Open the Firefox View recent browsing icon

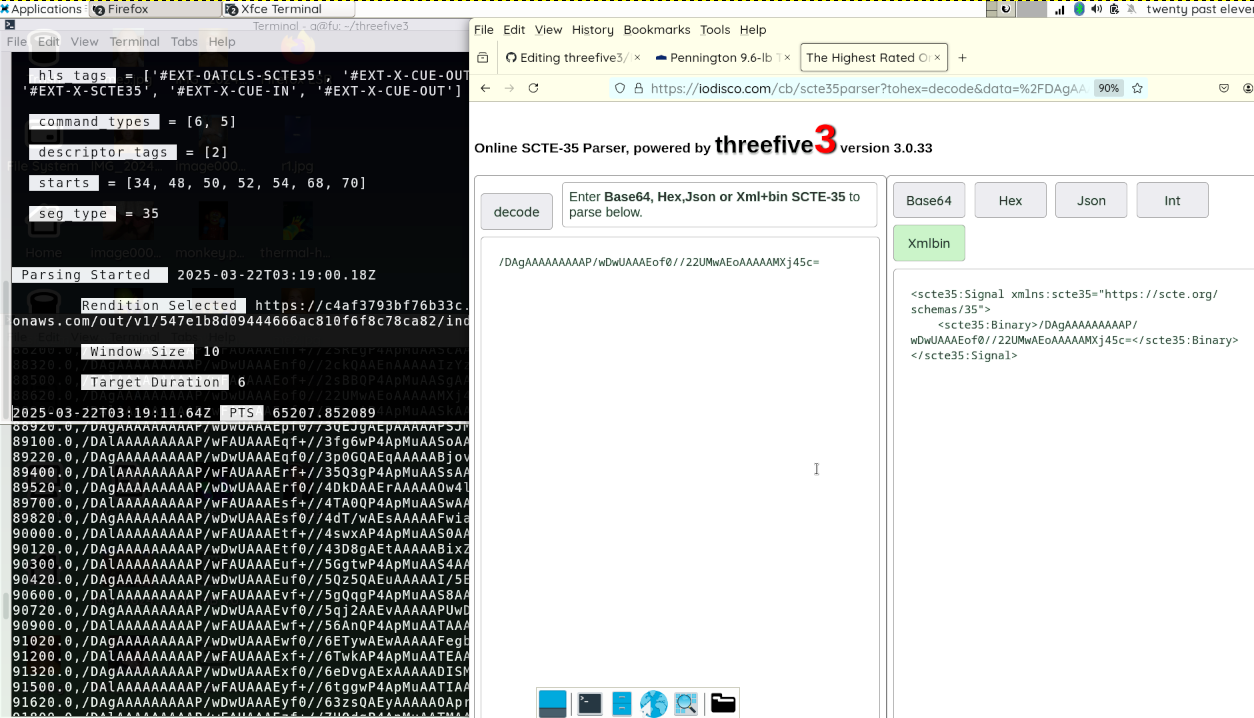(x=483, y=58)
